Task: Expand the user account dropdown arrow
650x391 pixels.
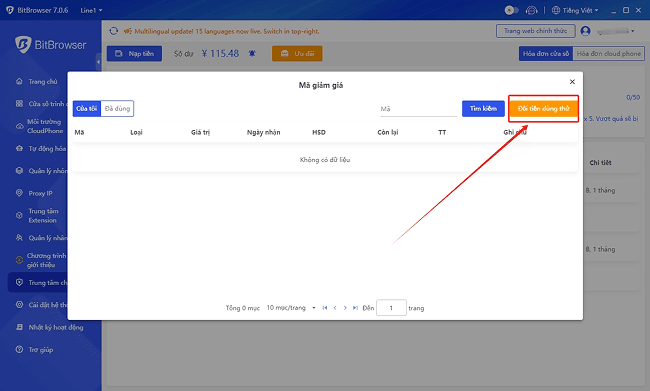Action: tap(633, 31)
